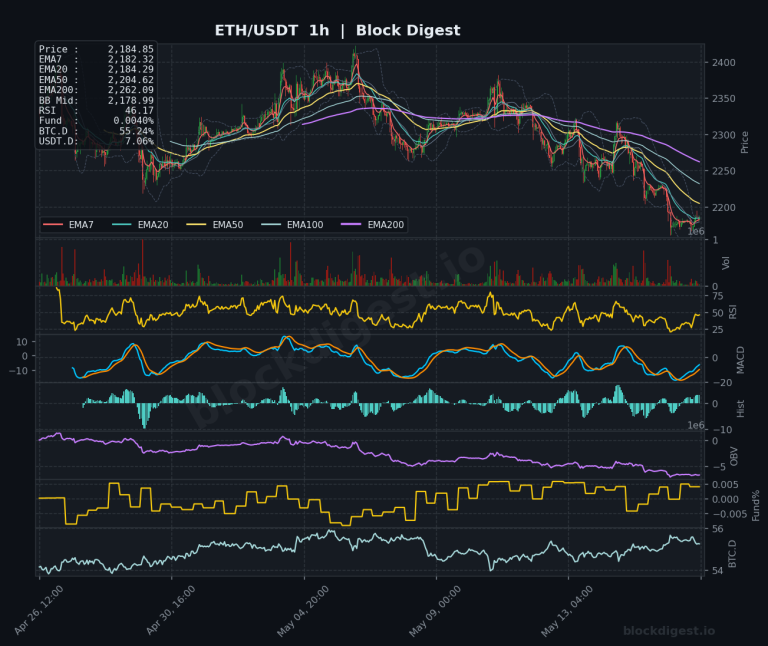Click the OBV axis tick label '−5'

[718, 467]
